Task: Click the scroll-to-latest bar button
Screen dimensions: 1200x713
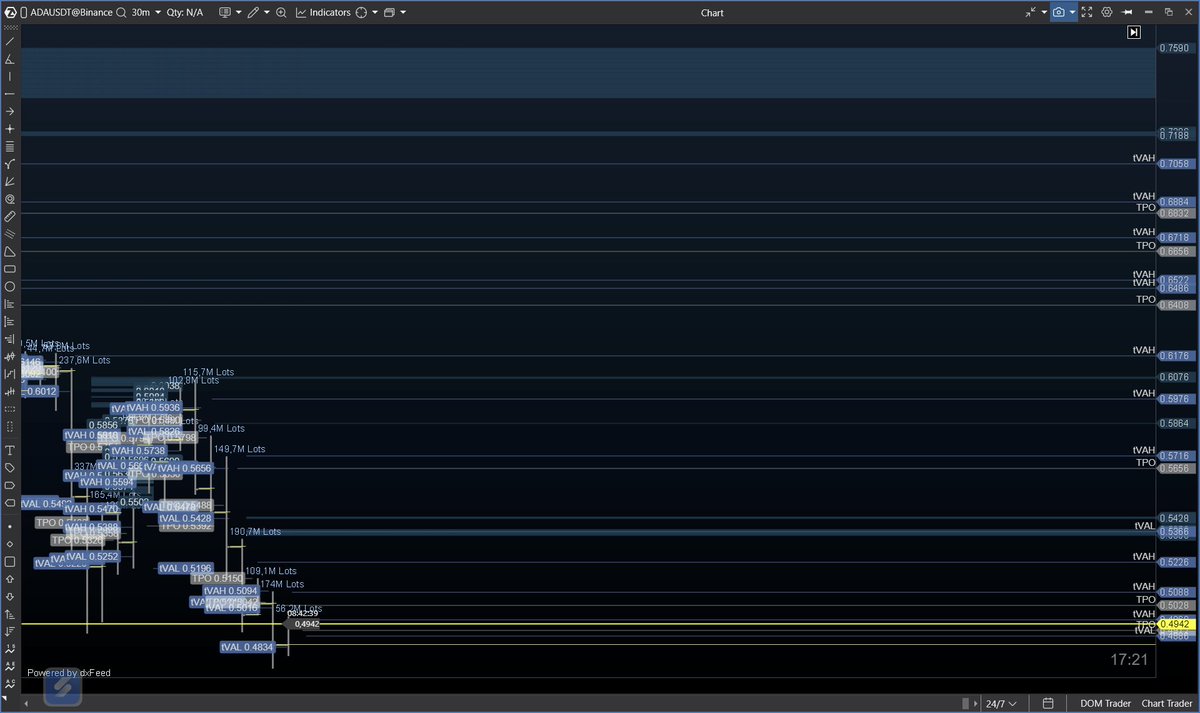Action: [1133, 32]
